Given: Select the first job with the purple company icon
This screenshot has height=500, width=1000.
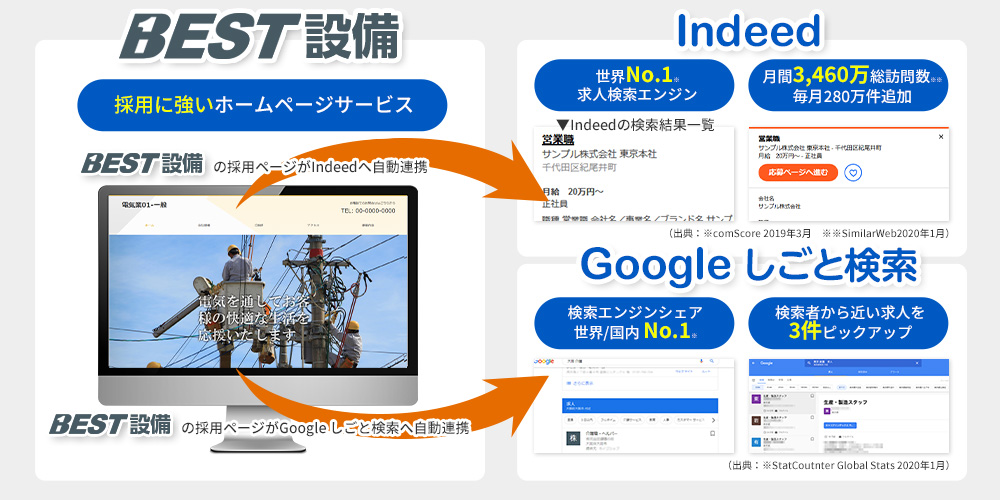Looking at the screenshot, I should [783, 403].
